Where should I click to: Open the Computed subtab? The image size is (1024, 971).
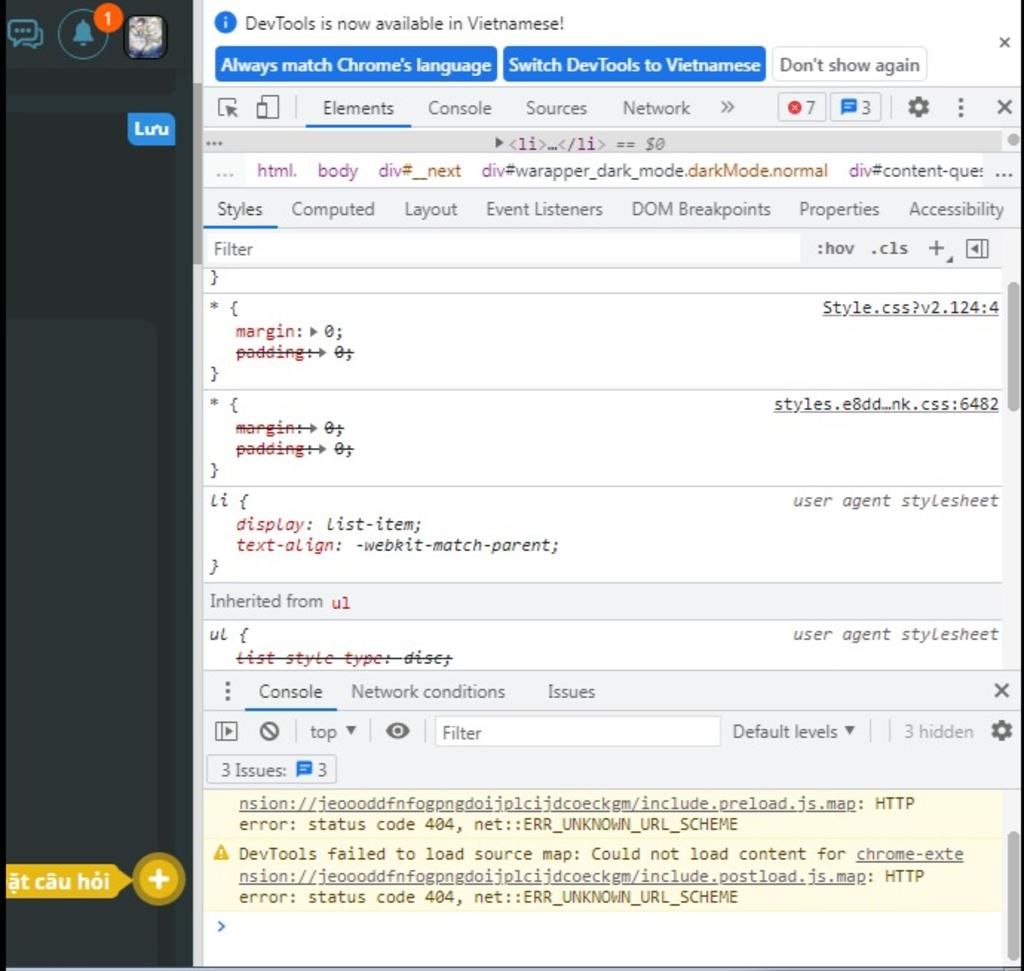click(332, 210)
